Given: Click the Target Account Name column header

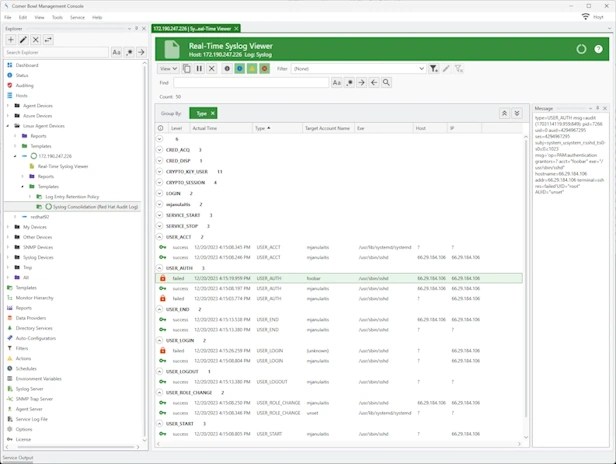Looking at the screenshot, I should coord(328,128).
